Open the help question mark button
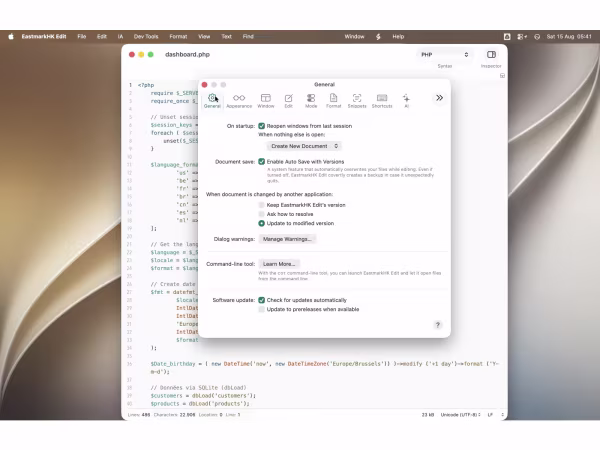Screen dimensions: 600x450 (438, 325)
